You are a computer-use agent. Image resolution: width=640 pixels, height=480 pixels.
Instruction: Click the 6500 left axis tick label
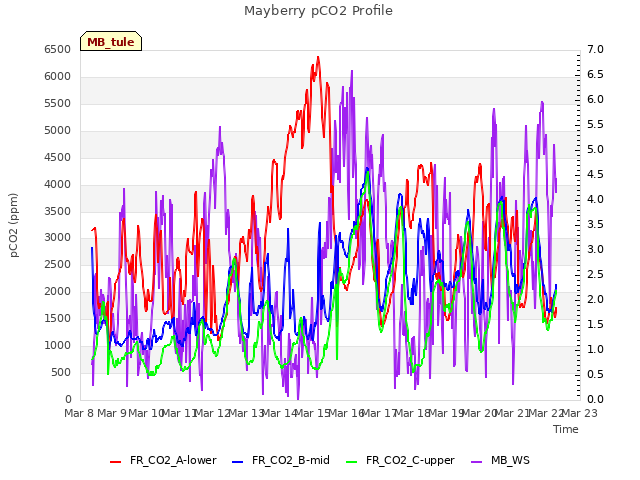[58, 49]
